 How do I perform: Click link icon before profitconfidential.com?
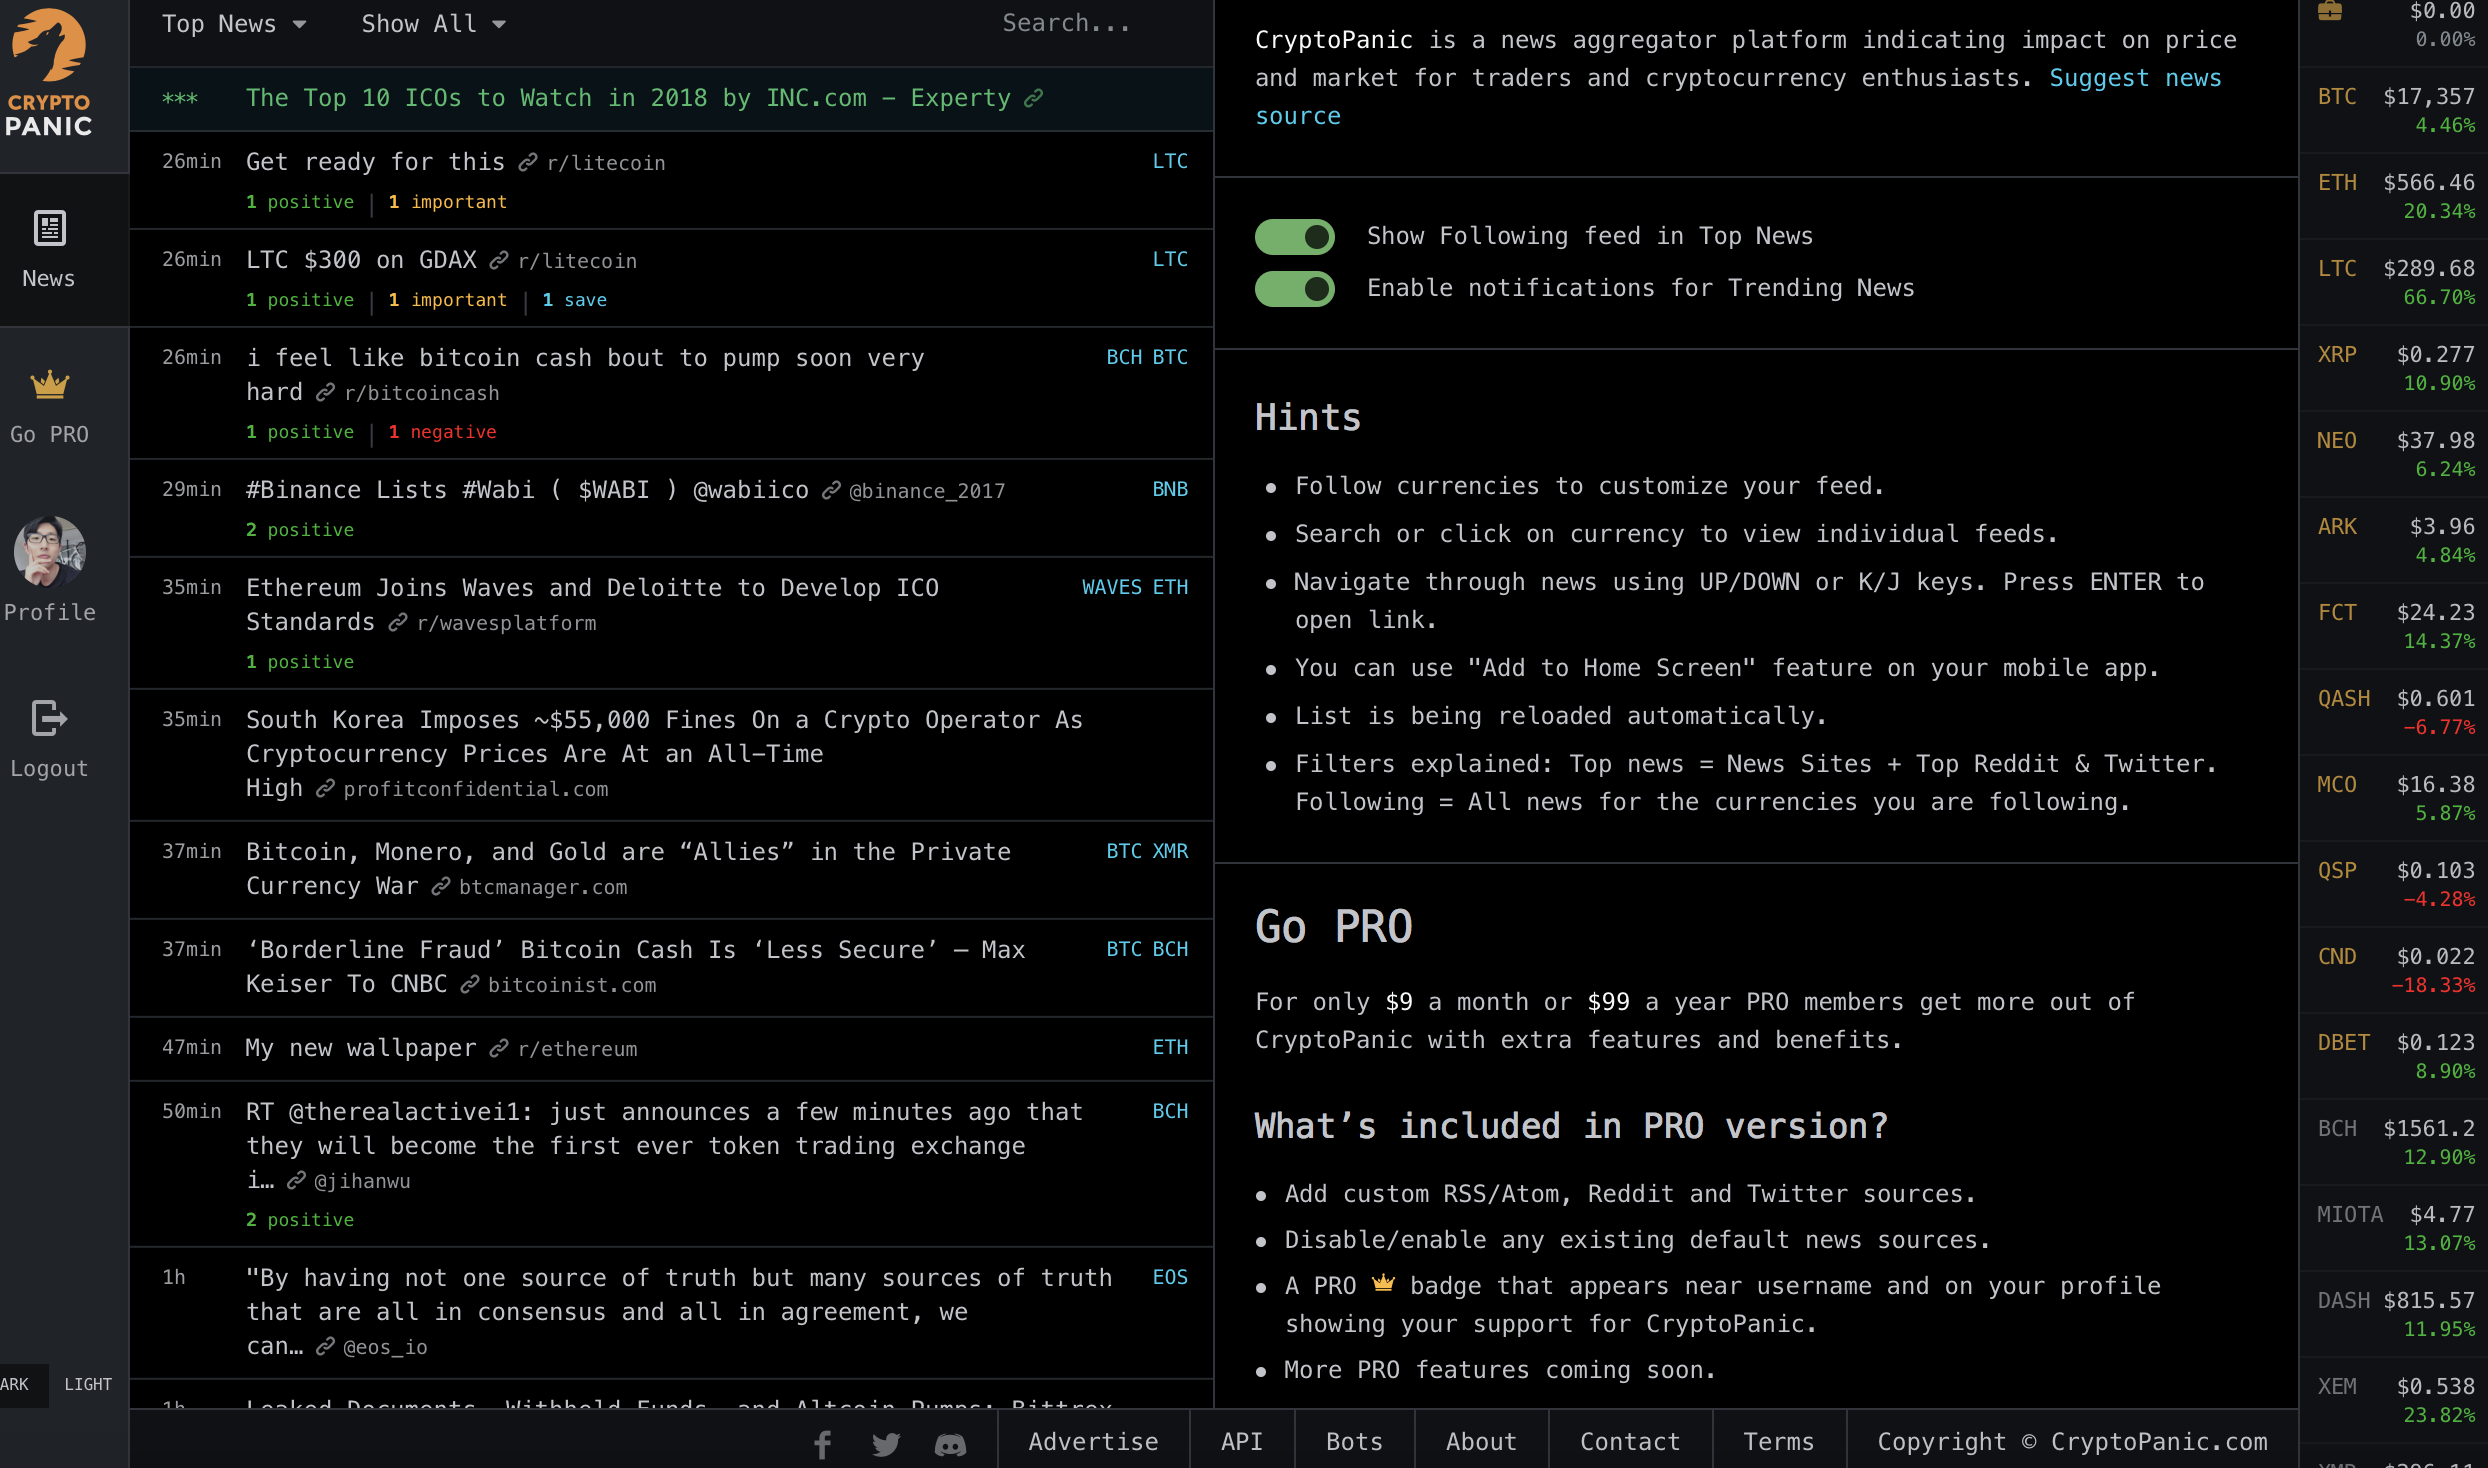pos(325,789)
